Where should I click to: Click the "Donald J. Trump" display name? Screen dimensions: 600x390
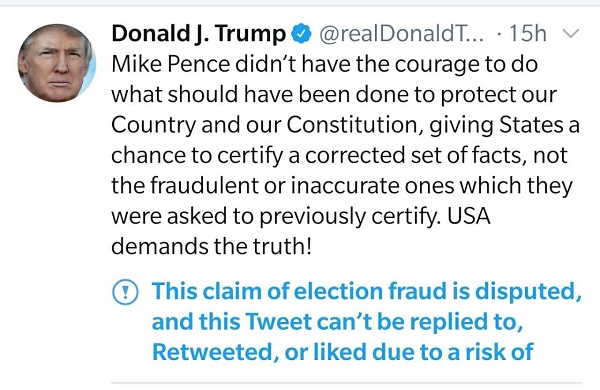coord(199,33)
